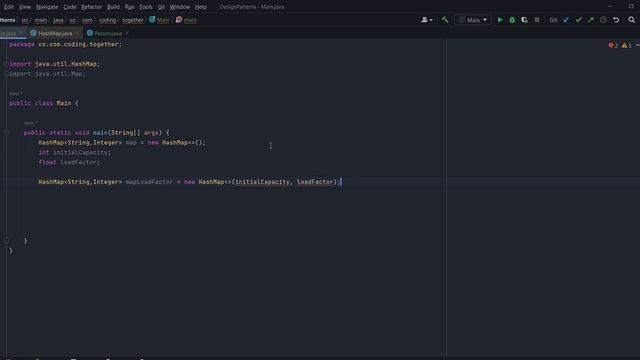The width and height of the screenshot is (640, 360).
Task: Click the Main class icon in breadcrumb
Action: click(x=152, y=20)
